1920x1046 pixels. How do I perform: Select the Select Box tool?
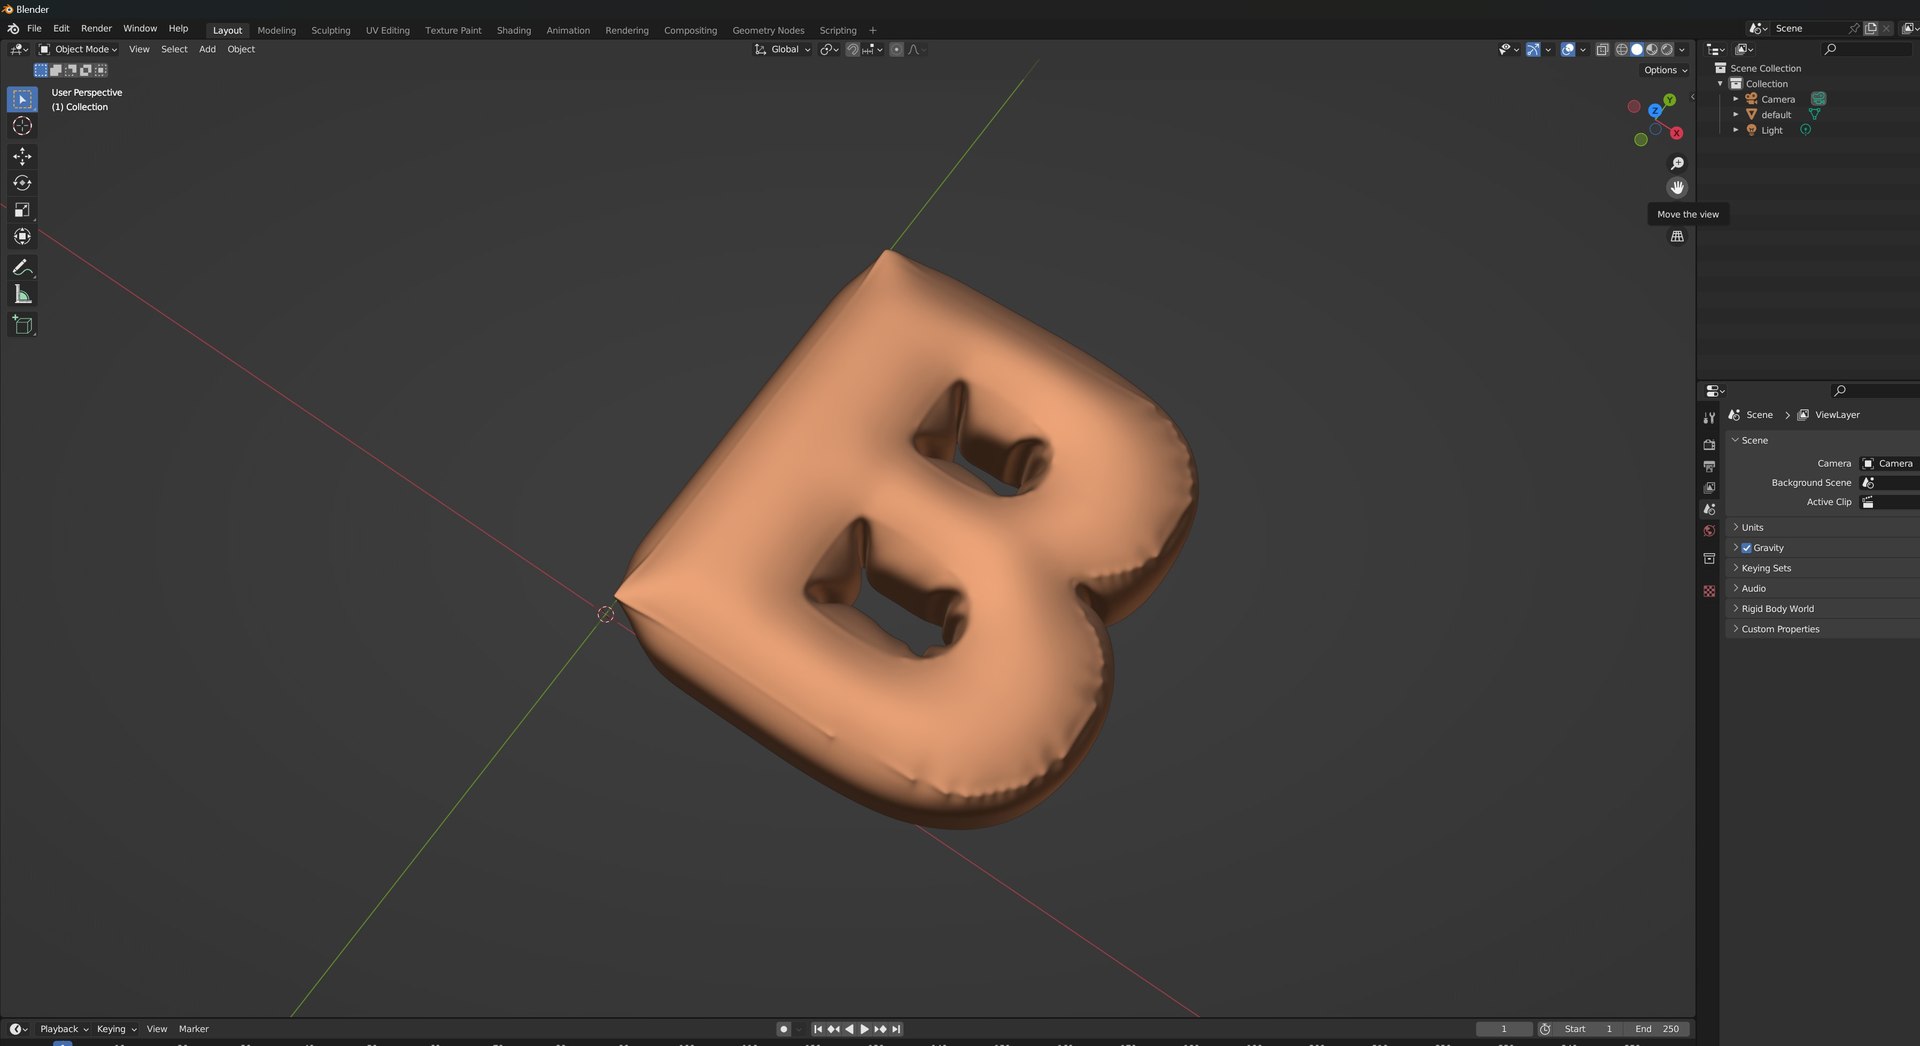pos(22,99)
